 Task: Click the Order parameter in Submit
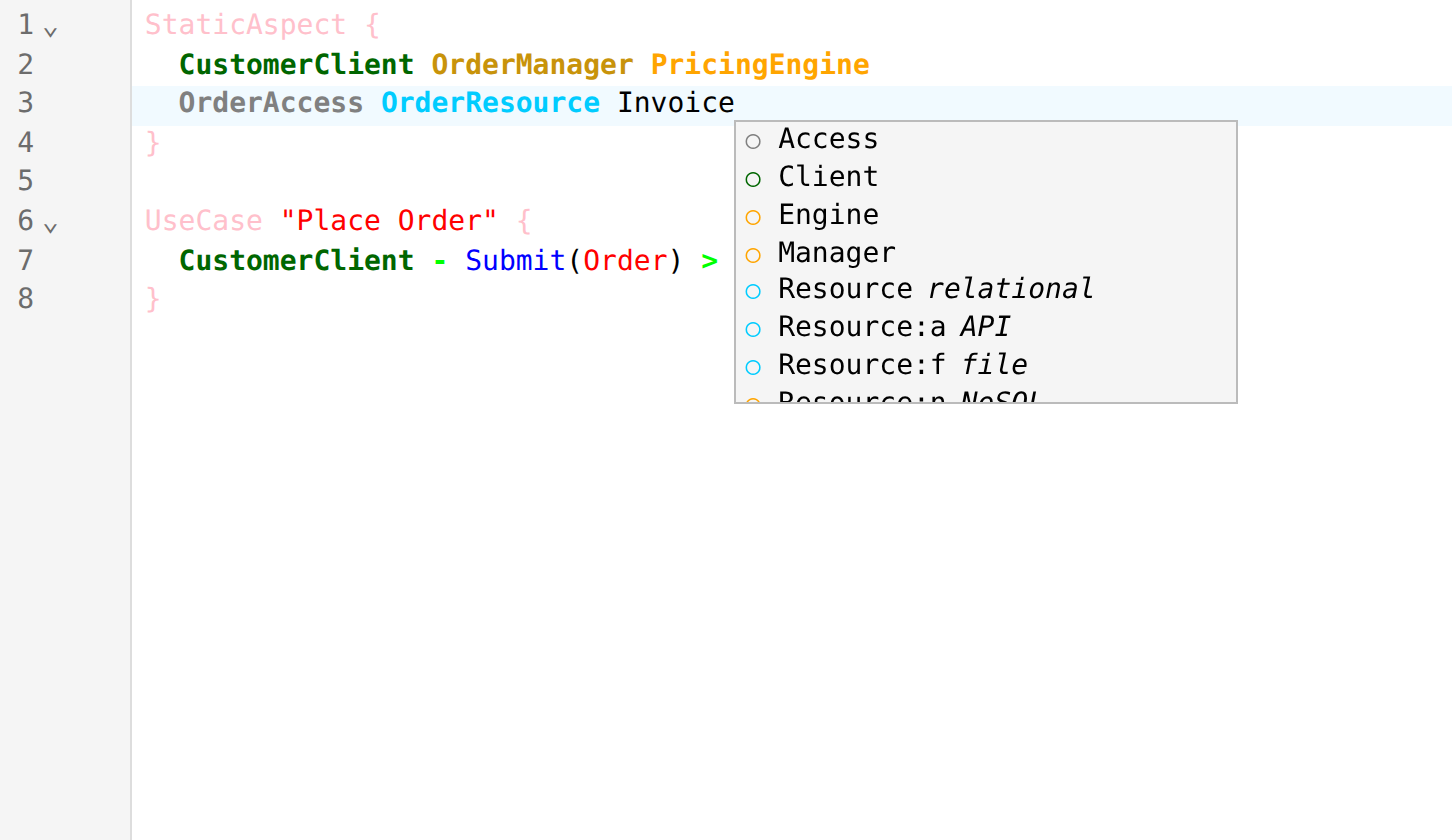(625, 260)
